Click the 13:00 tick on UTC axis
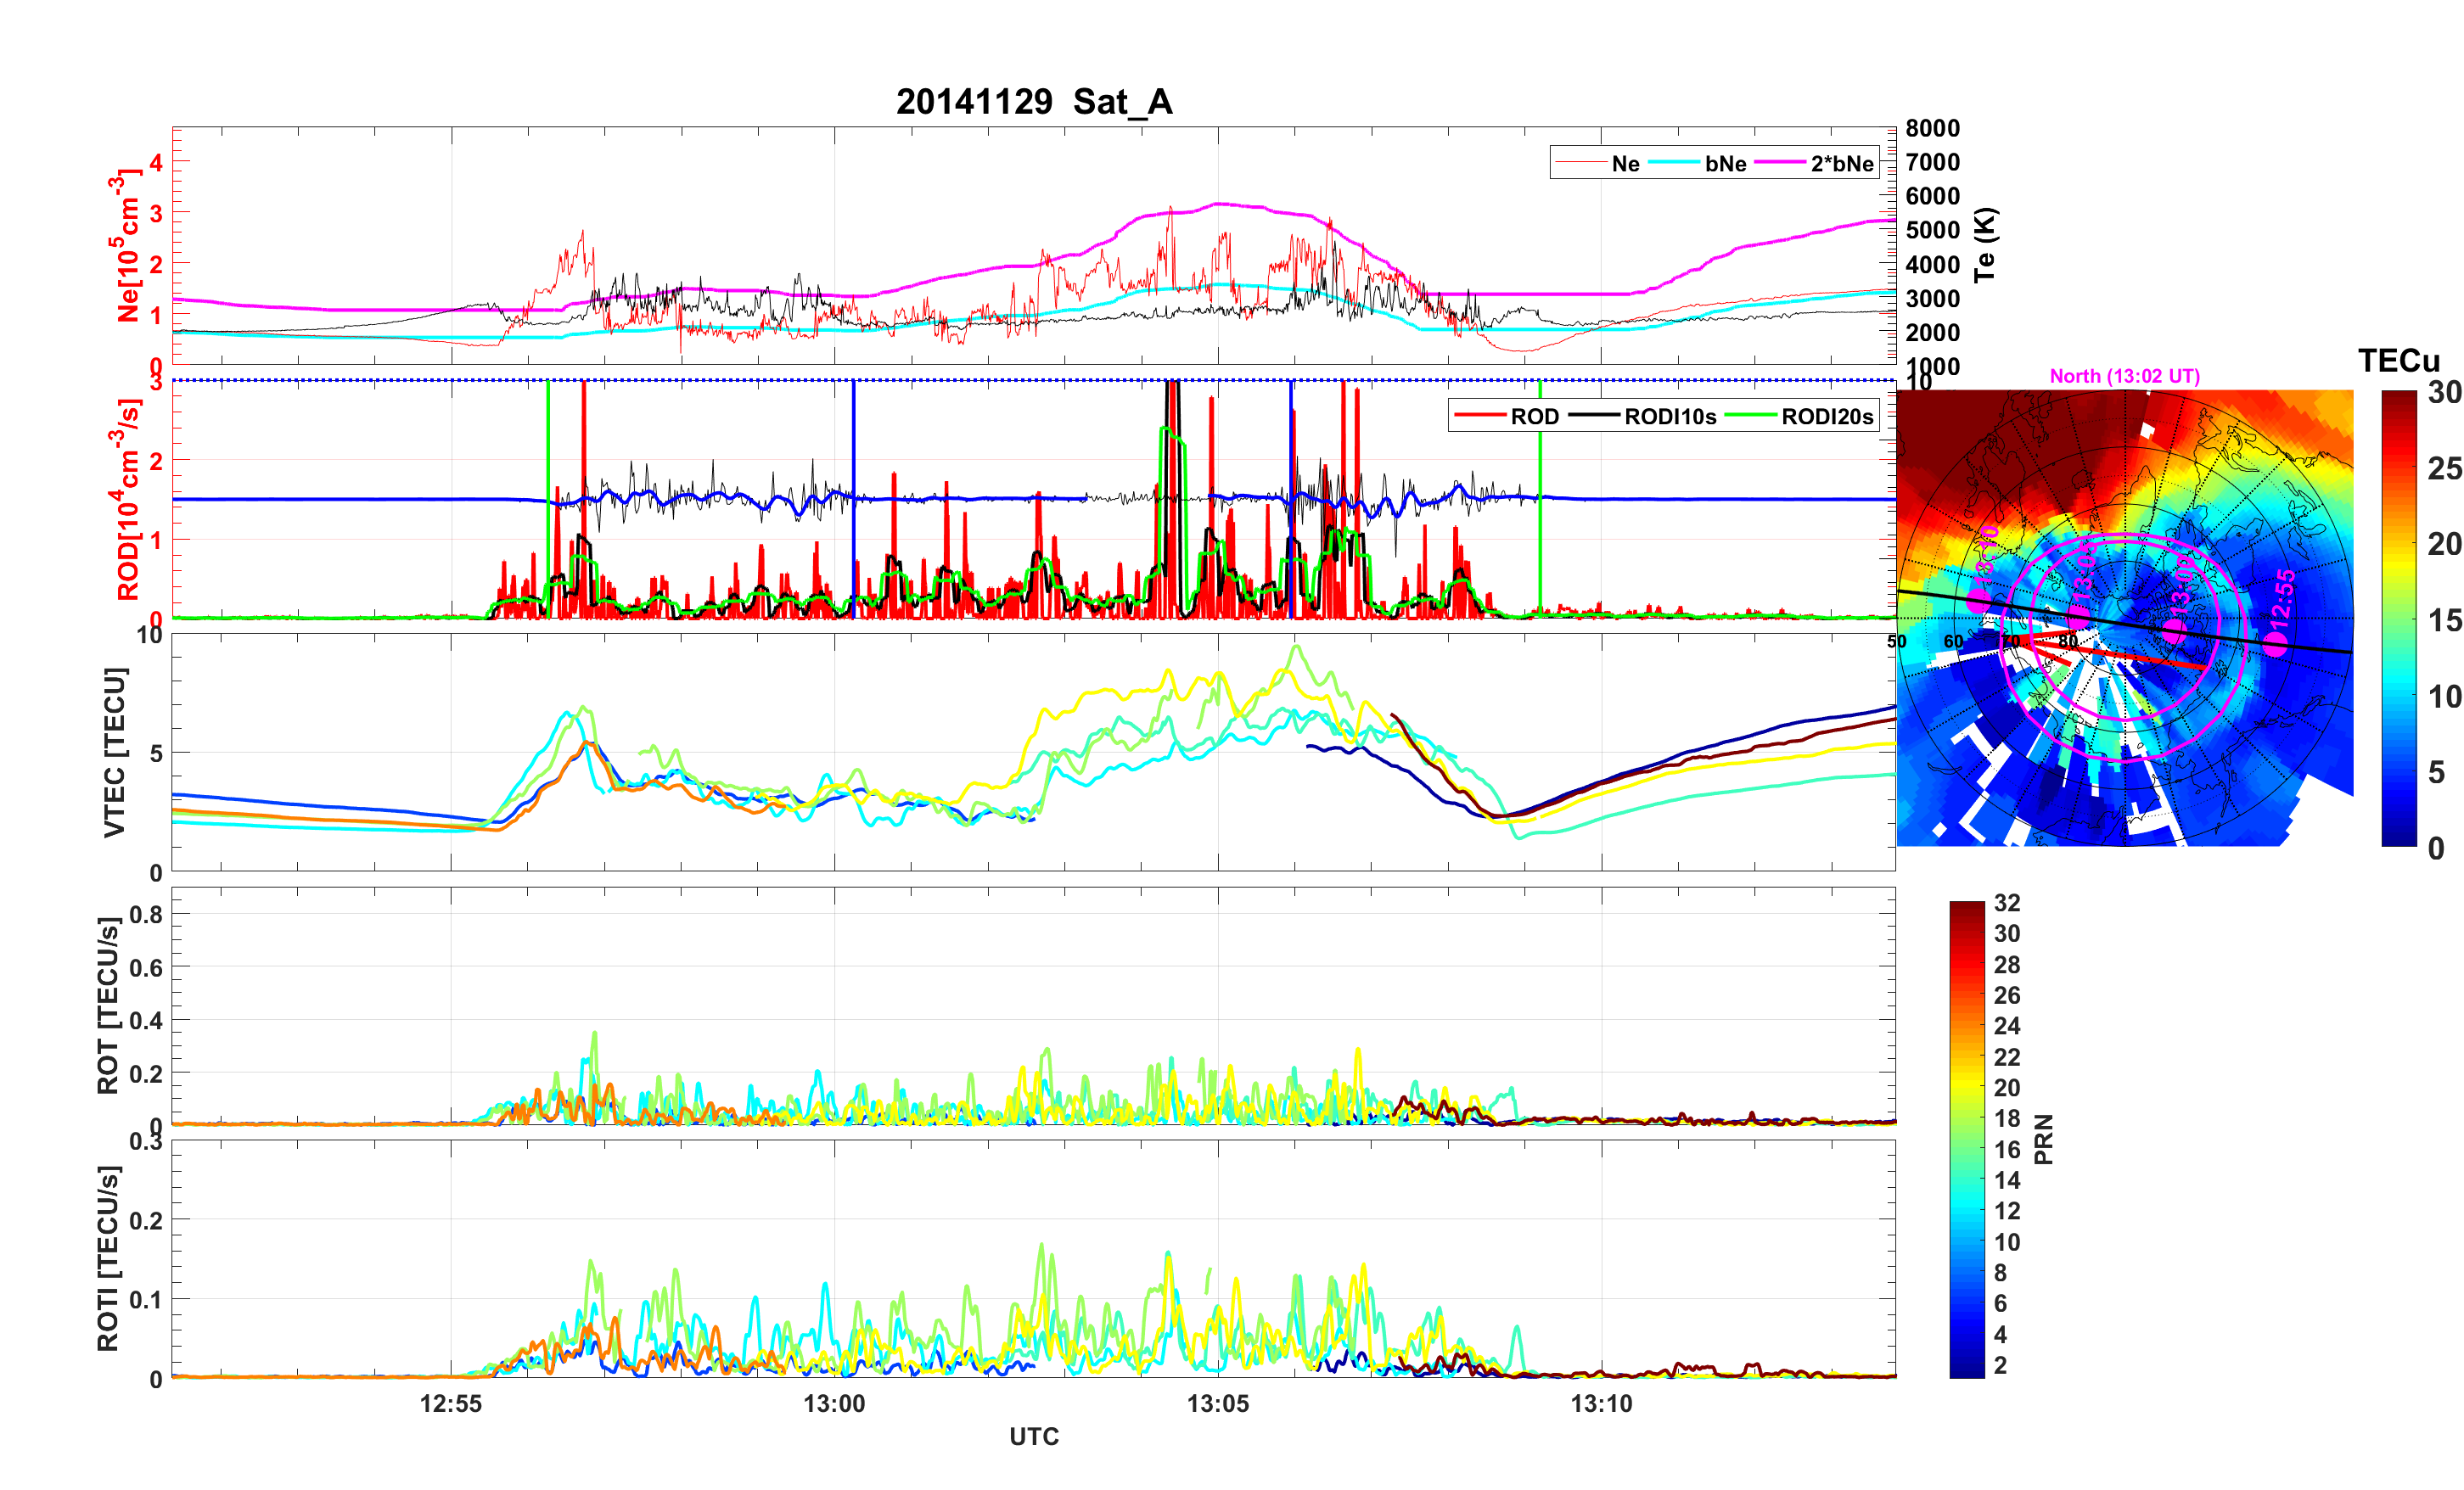2464x1490 pixels. pyautogui.click(x=834, y=1403)
